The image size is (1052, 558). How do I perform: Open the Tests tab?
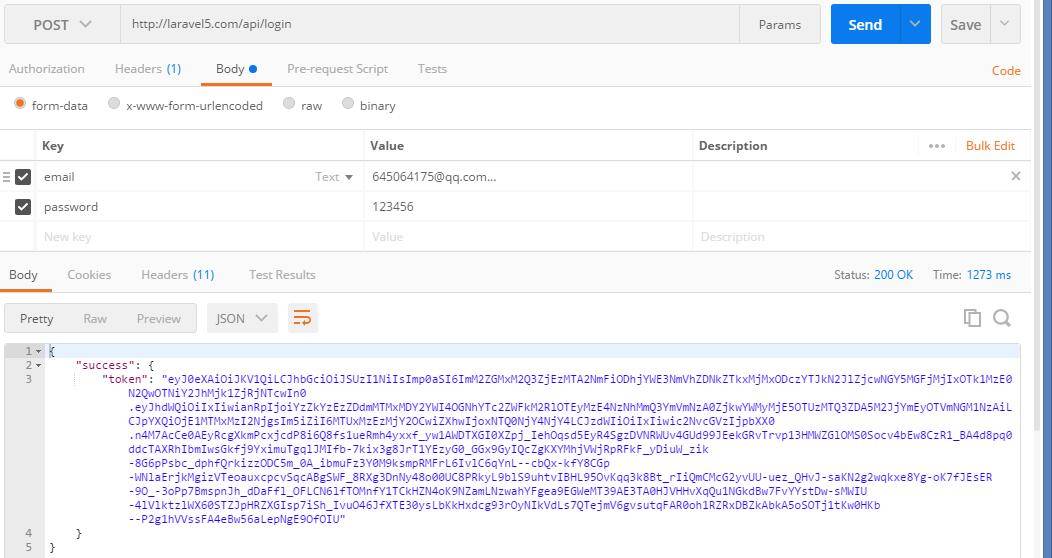coord(432,68)
